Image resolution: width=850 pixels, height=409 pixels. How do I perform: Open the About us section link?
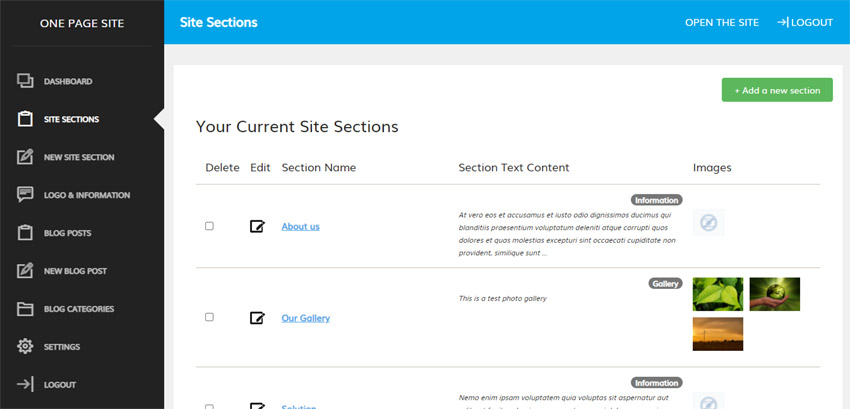coord(300,226)
